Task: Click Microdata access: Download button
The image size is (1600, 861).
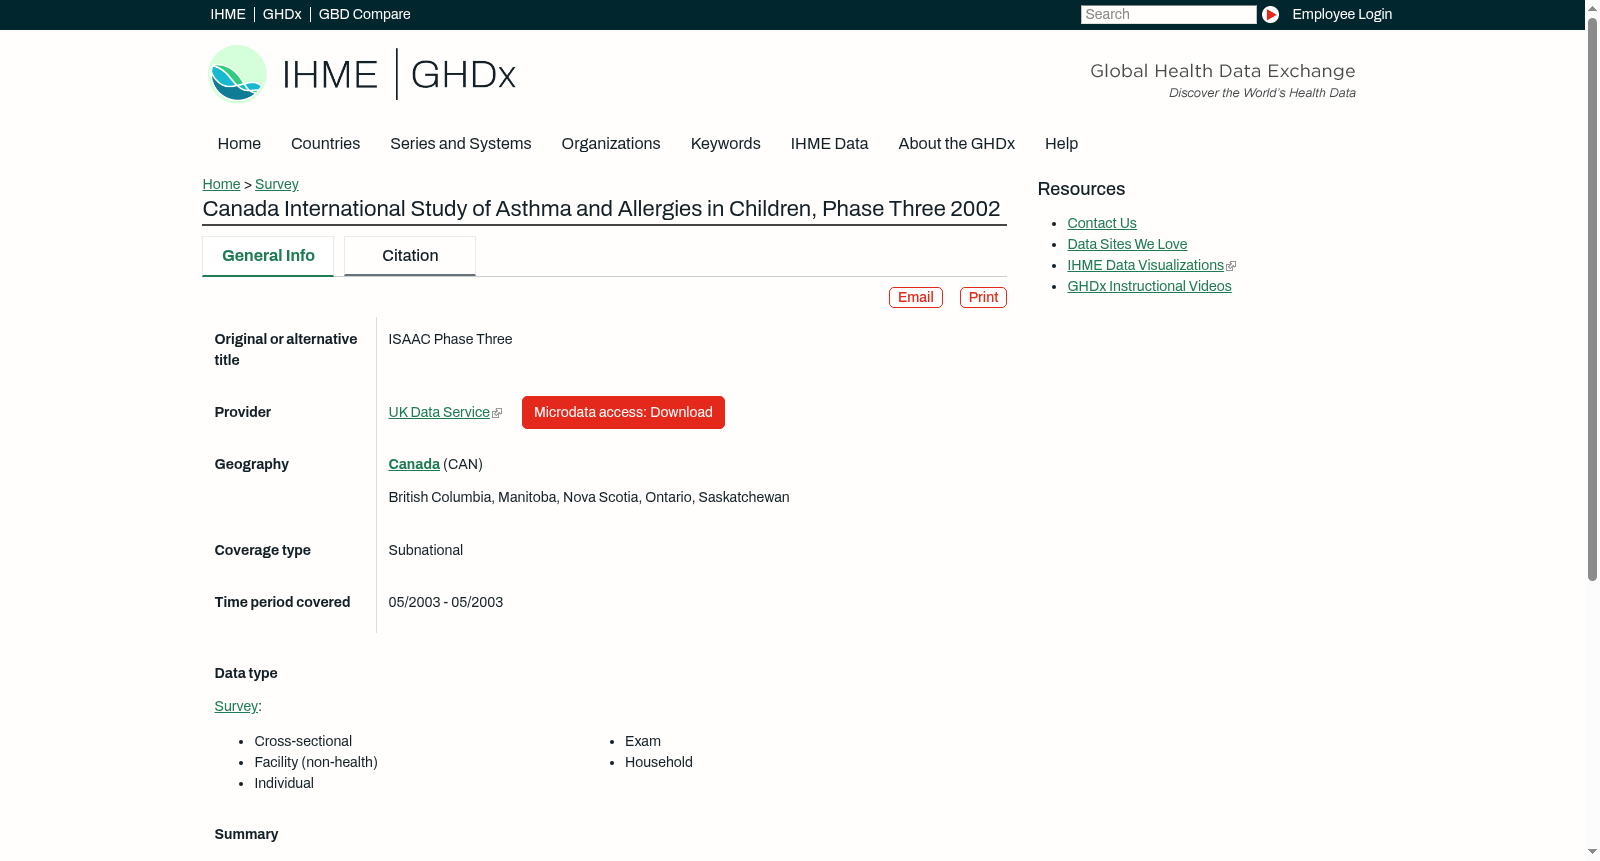Action: tap(623, 412)
